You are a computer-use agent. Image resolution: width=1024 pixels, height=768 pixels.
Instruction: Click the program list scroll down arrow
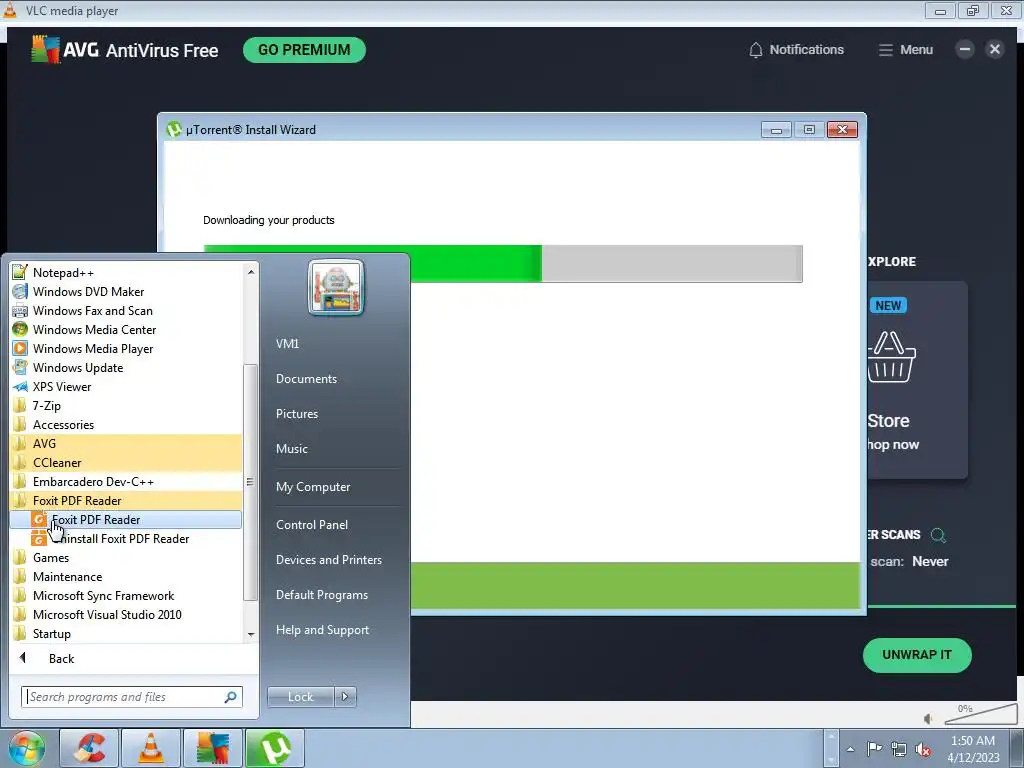tap(251, 635)
